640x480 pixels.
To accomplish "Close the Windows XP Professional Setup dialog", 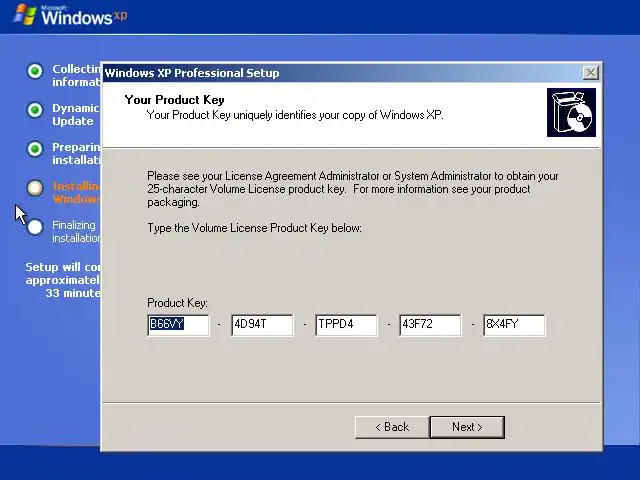I will coord(591,73).
